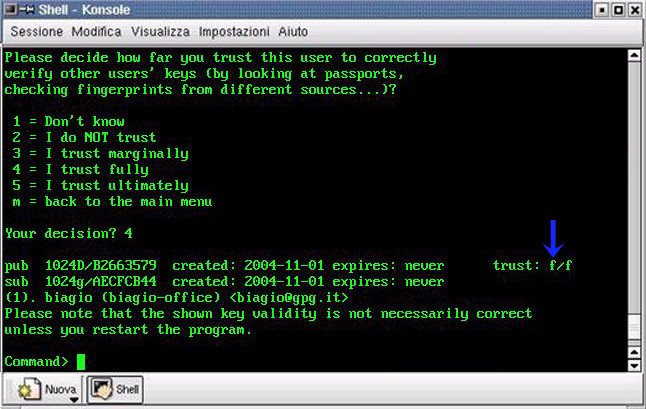Screen dimensions: 646x409
Task: Click the window menu icon in title bar
Action: pos(12,10)
